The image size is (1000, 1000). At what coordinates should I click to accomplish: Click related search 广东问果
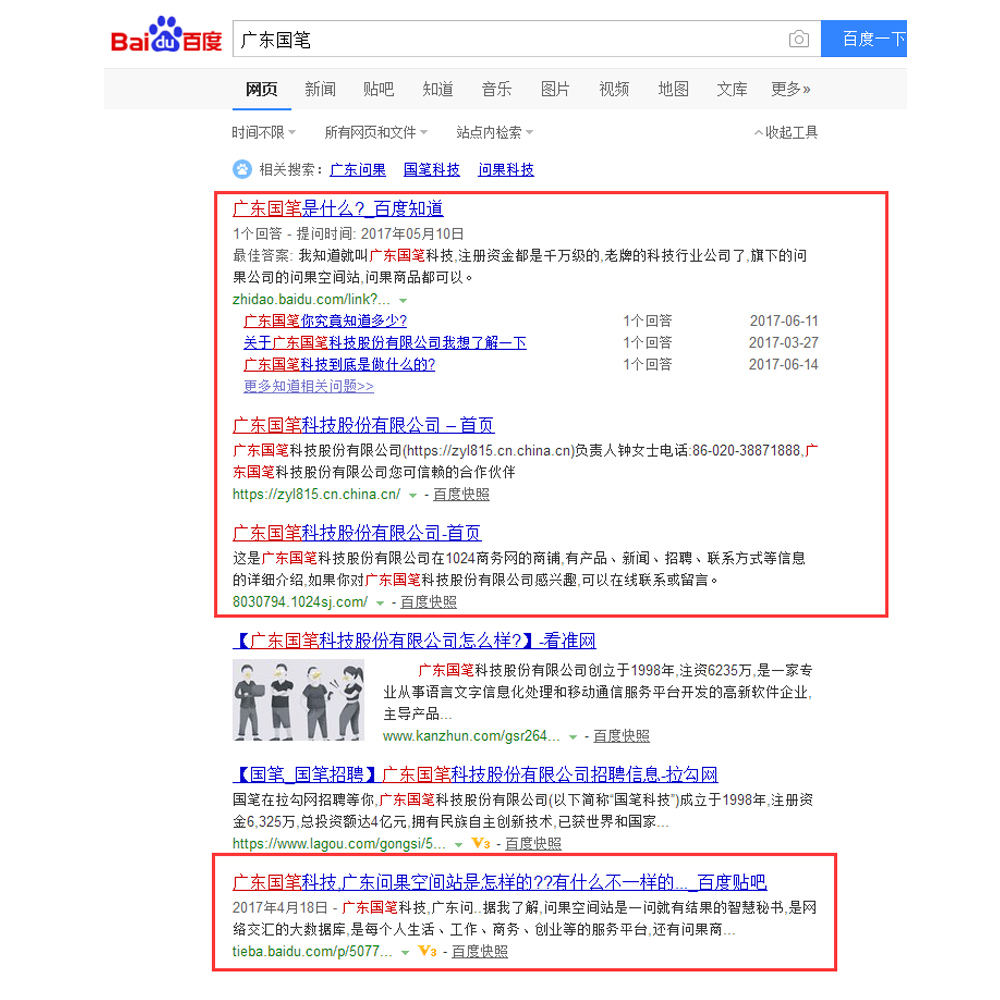point(358,170)
